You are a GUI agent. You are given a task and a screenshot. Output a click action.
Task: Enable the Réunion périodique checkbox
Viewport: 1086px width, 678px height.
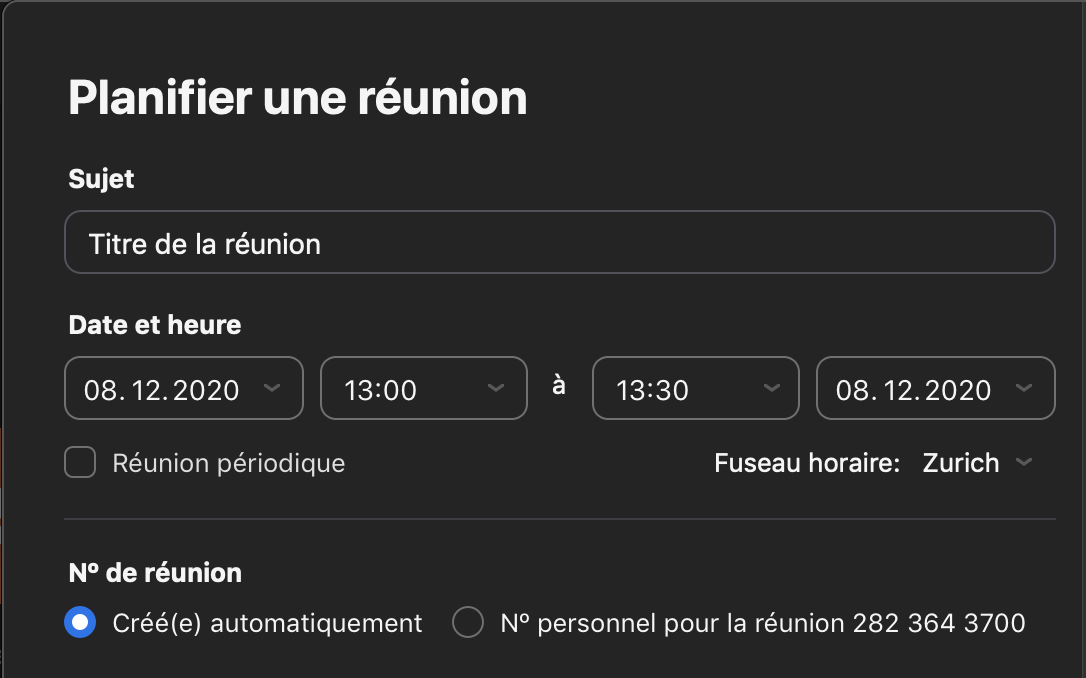coord(80,463)
